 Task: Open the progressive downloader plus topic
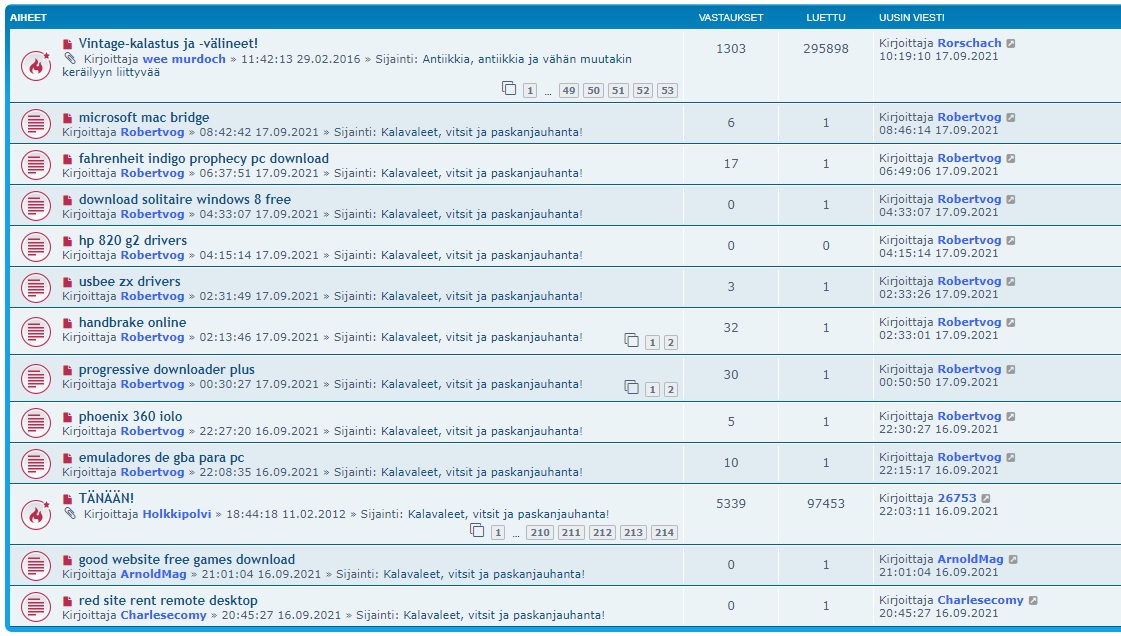tap(166, 369)
